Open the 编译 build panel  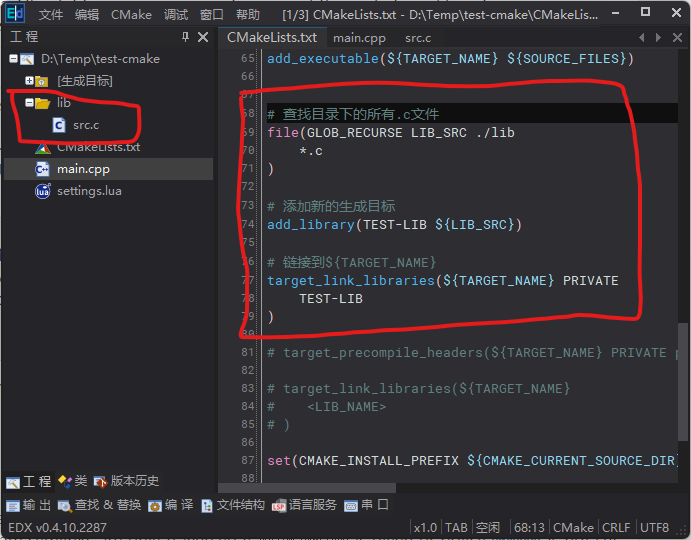coord(171,505)
